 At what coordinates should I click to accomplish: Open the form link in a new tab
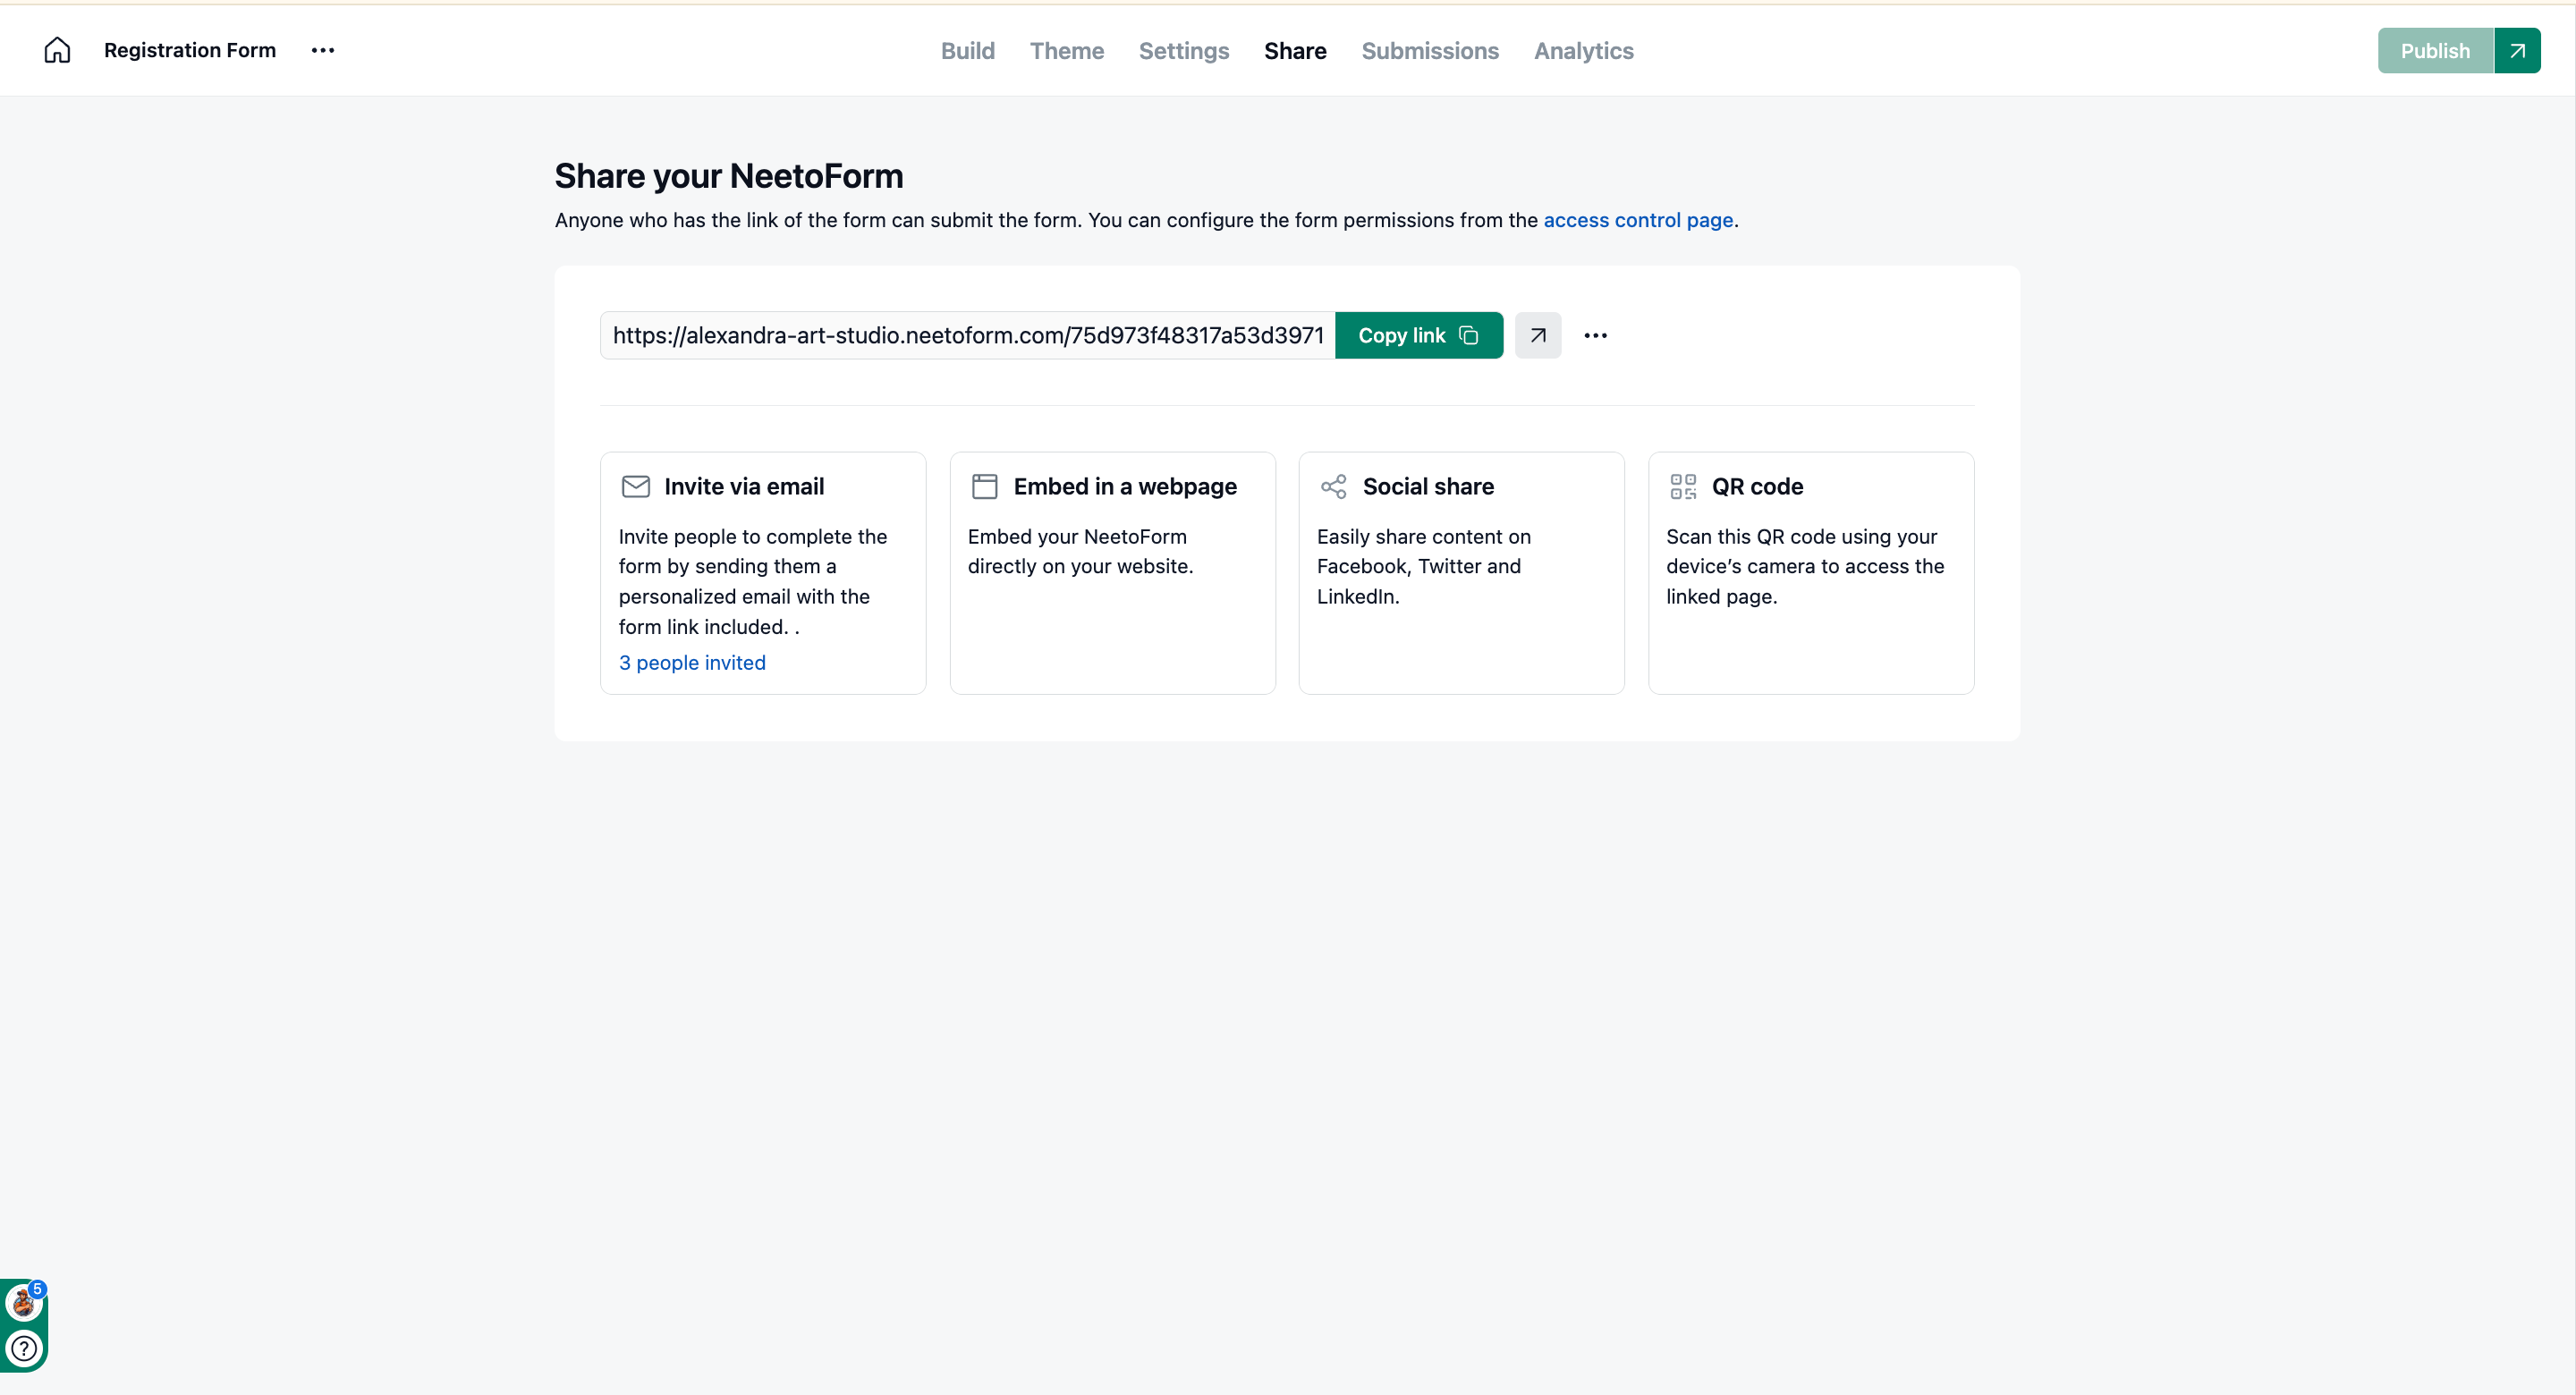(x=1537, y=335)
